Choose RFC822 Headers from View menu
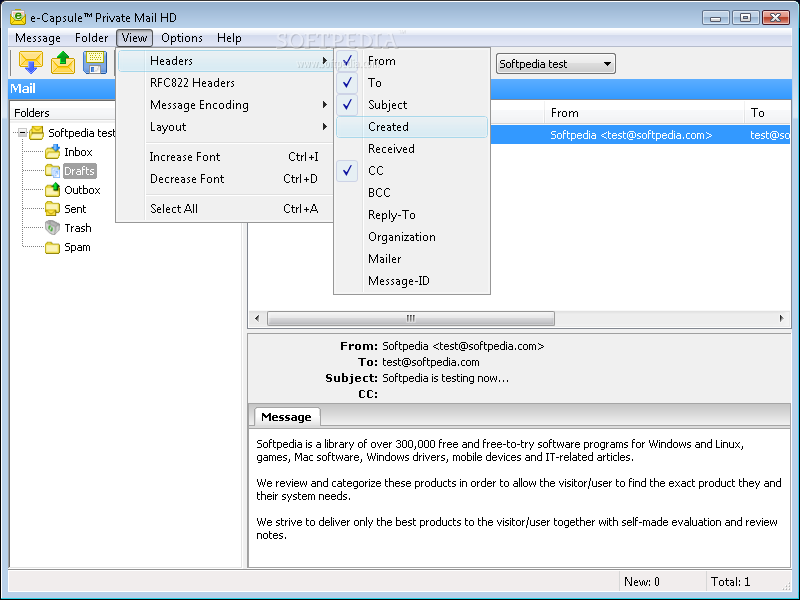 pyautogui.click(x=225, y=83)
